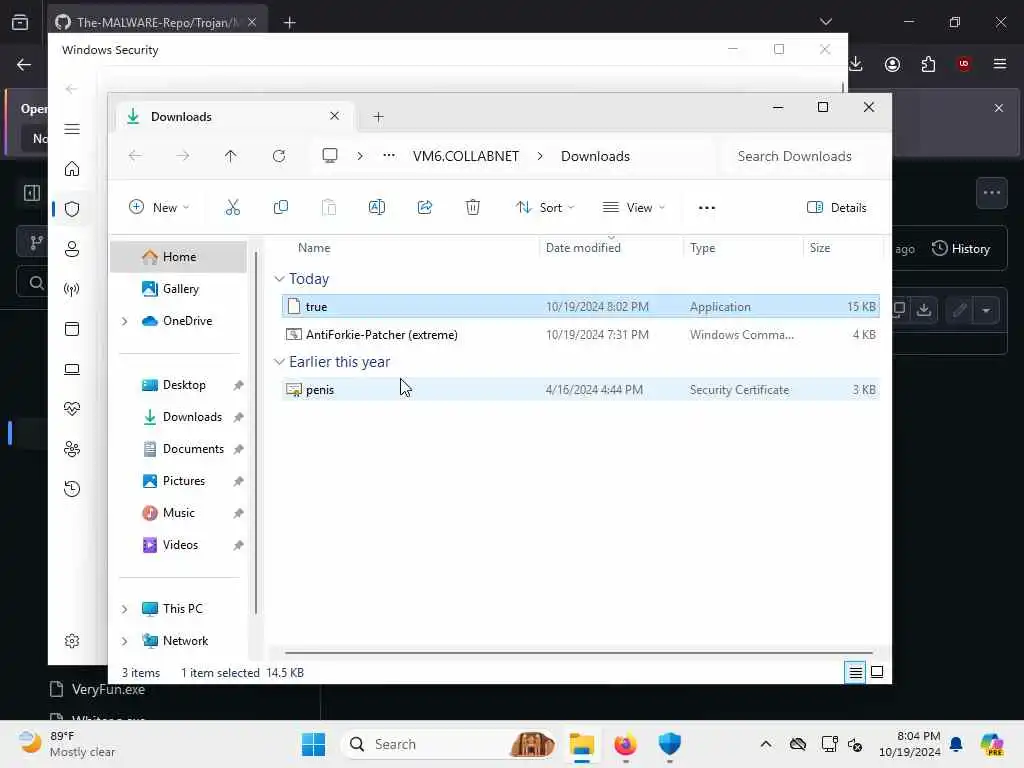
Task: Open File Explorer from the taskbar
Action: pos(581,744)
